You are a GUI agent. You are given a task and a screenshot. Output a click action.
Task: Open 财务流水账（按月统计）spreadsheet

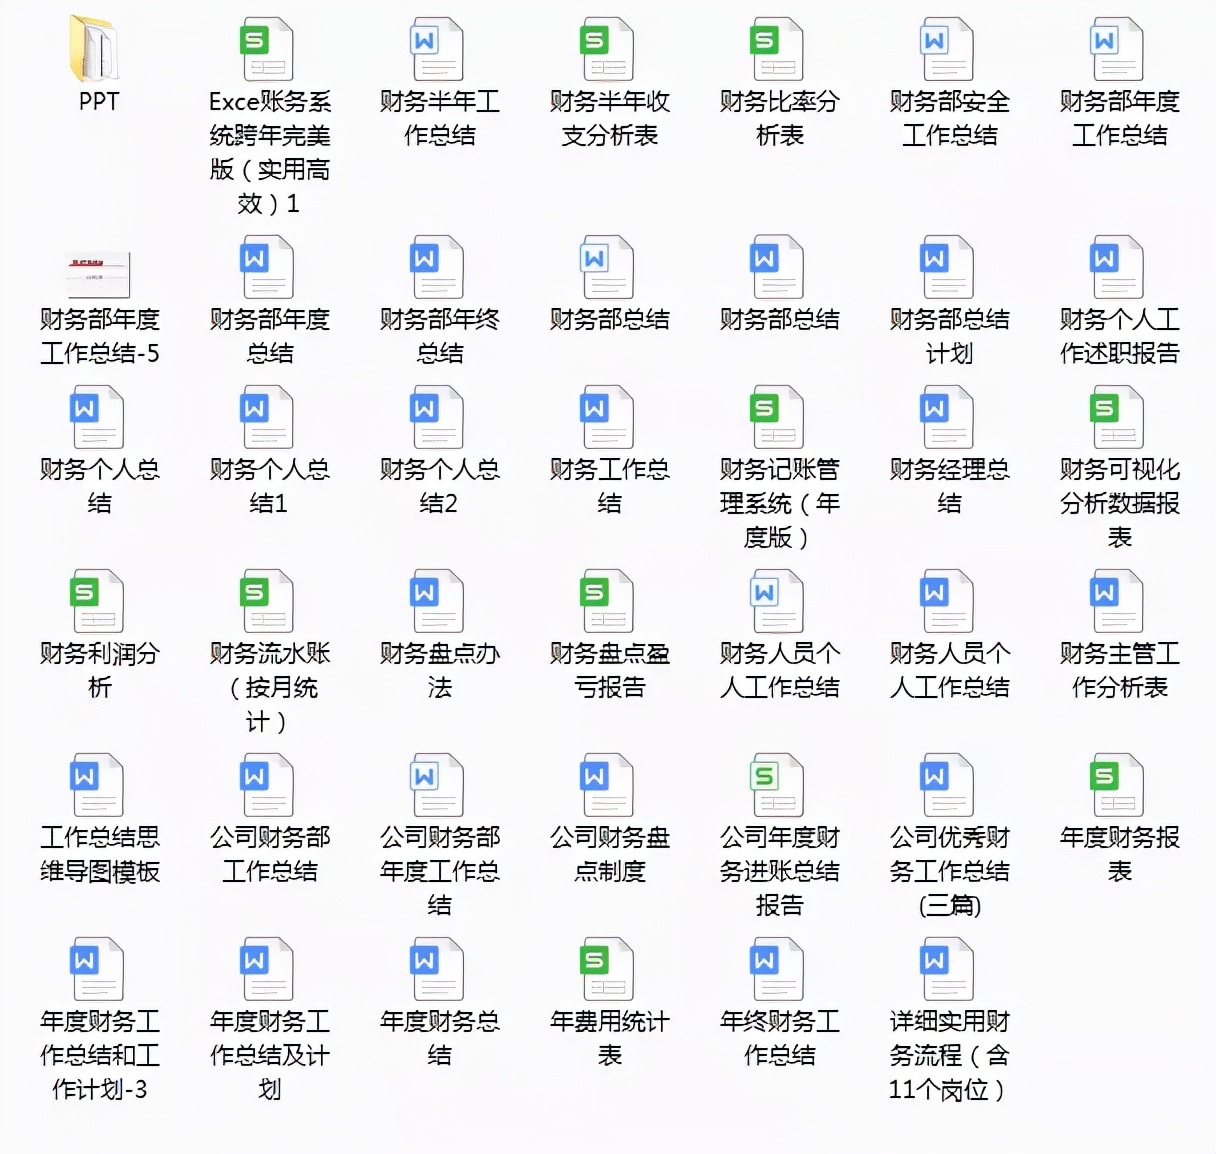pos(265,601)
